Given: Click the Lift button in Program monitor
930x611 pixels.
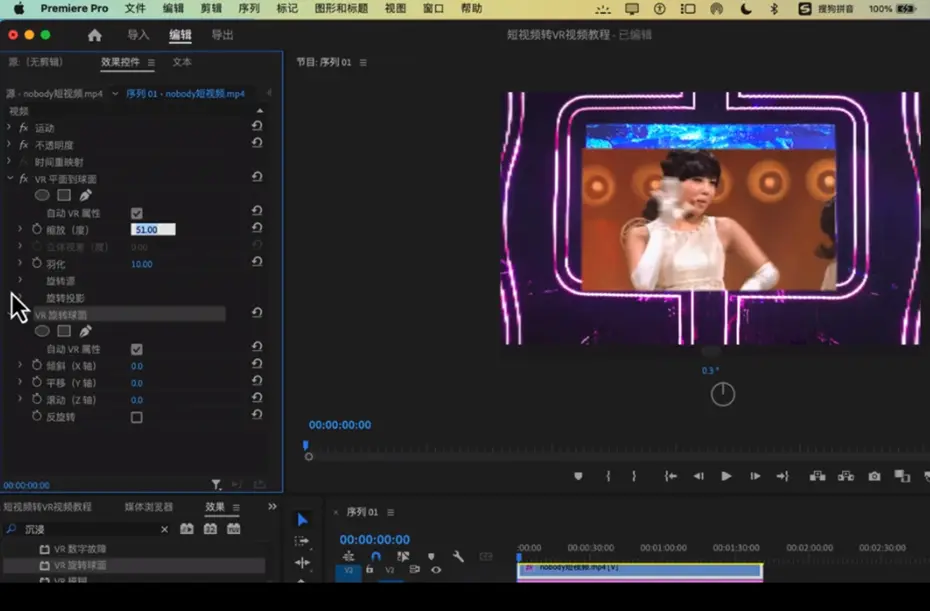Looking at the screenshot, I should [817, 476].
